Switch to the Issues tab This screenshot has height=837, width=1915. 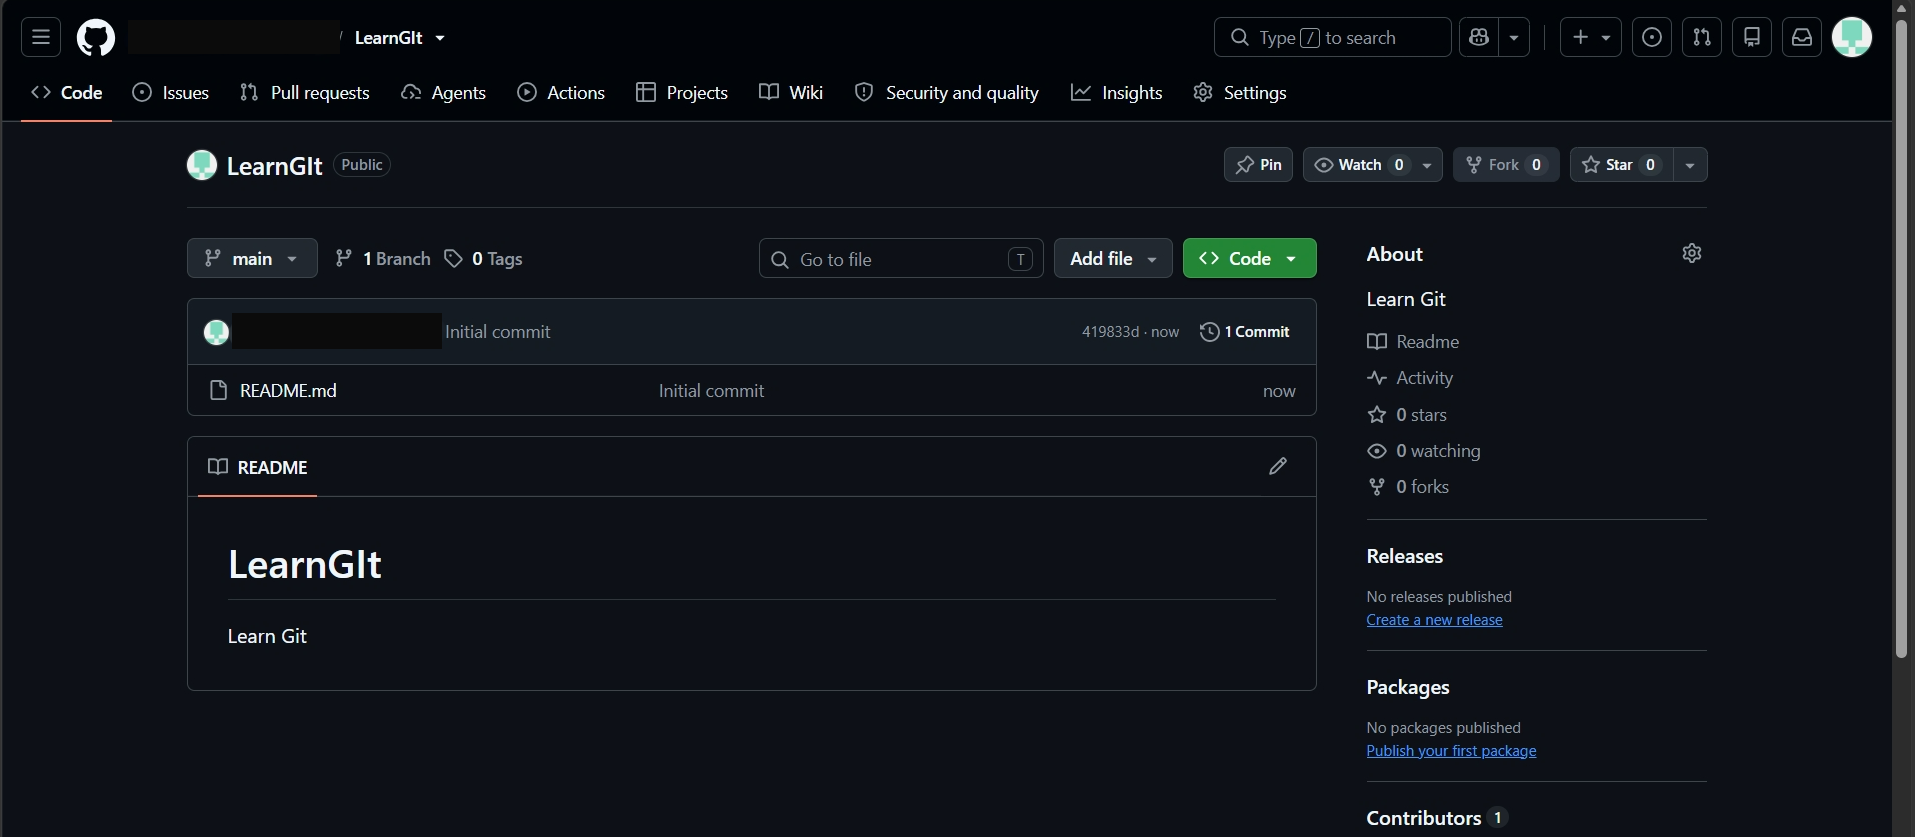pyautogui.click(x=171, y=93)
